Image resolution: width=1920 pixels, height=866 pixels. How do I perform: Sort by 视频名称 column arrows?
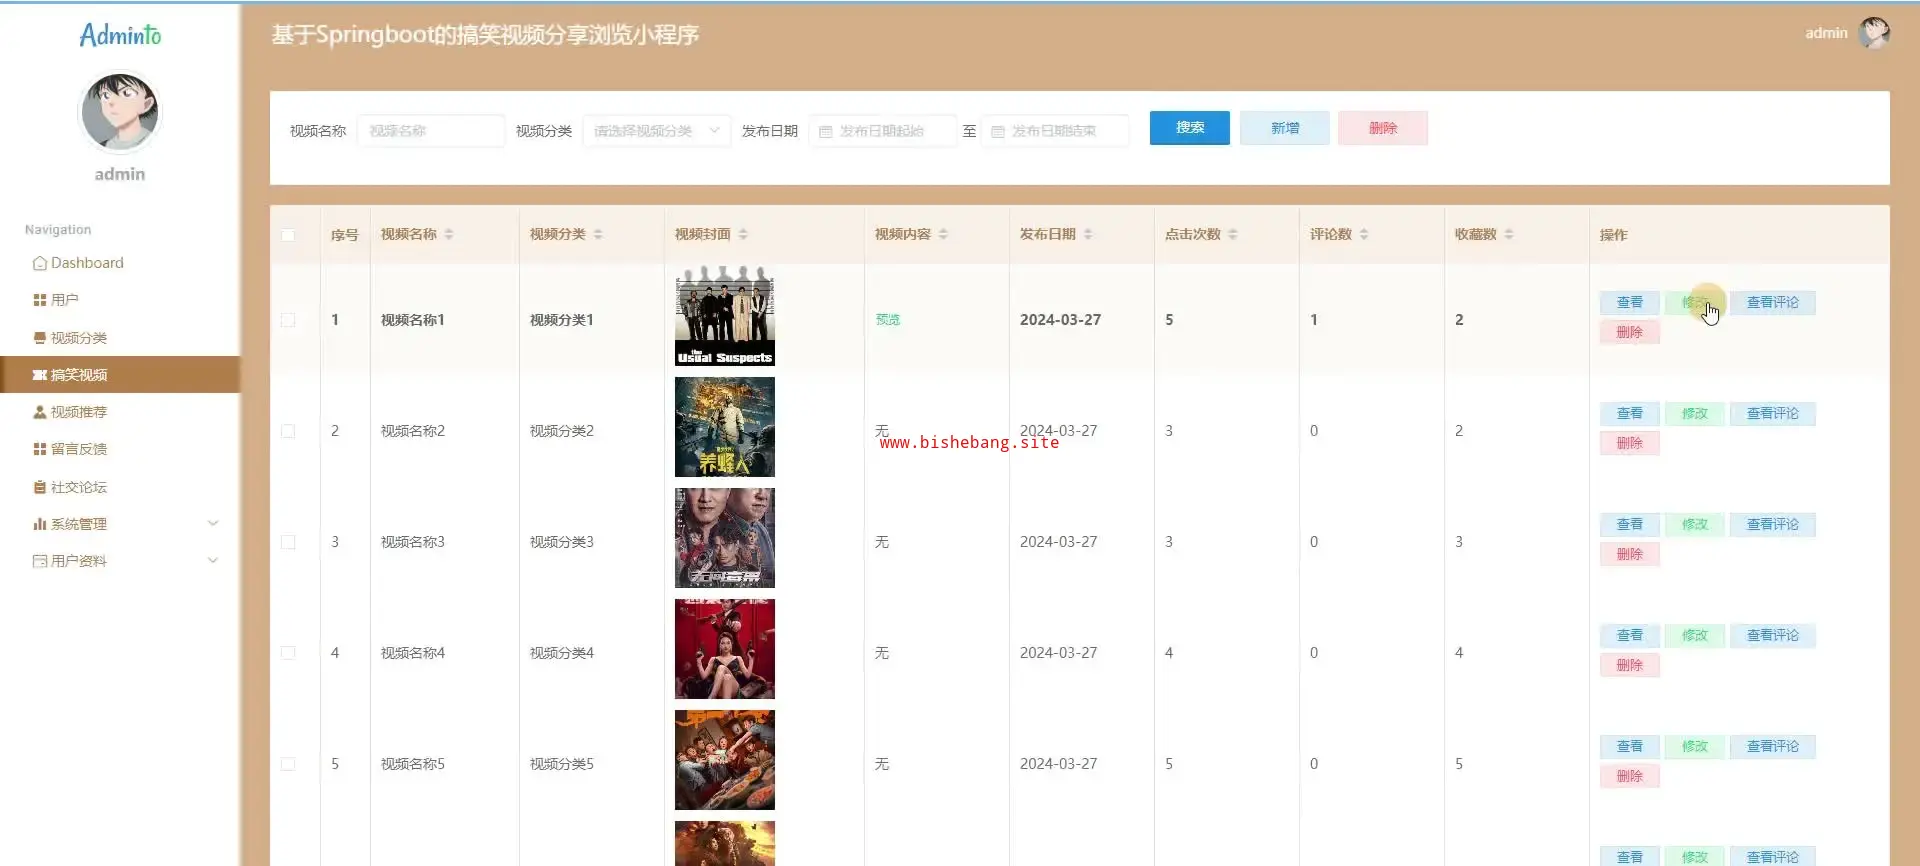pos(449,234)
